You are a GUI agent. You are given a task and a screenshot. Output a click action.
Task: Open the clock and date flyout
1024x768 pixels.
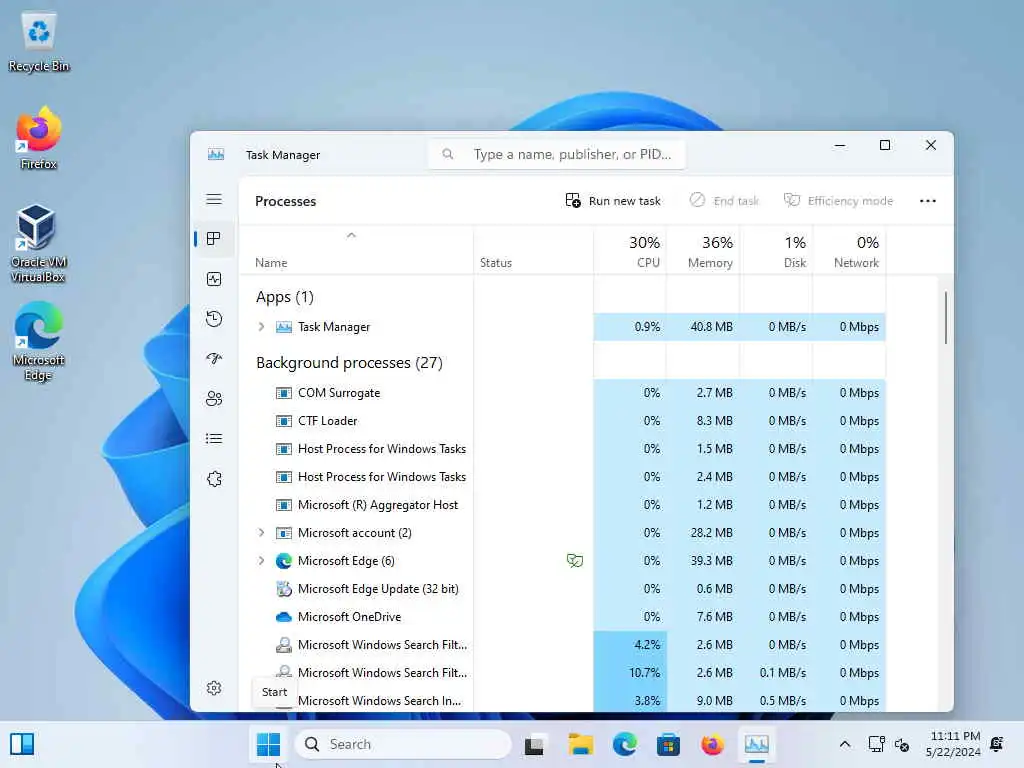coord(953,744)
